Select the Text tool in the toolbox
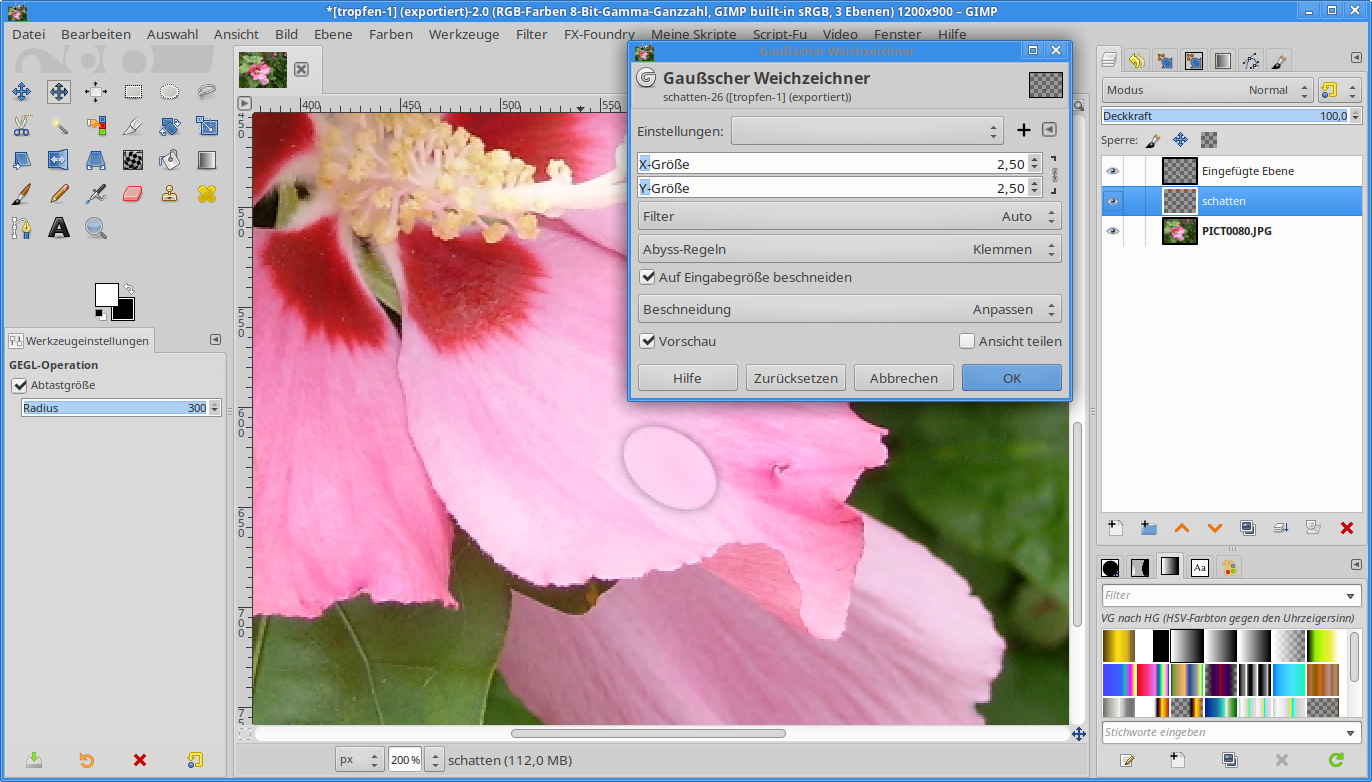Viewport: 1372px width, 782px height. pos(59,228)
